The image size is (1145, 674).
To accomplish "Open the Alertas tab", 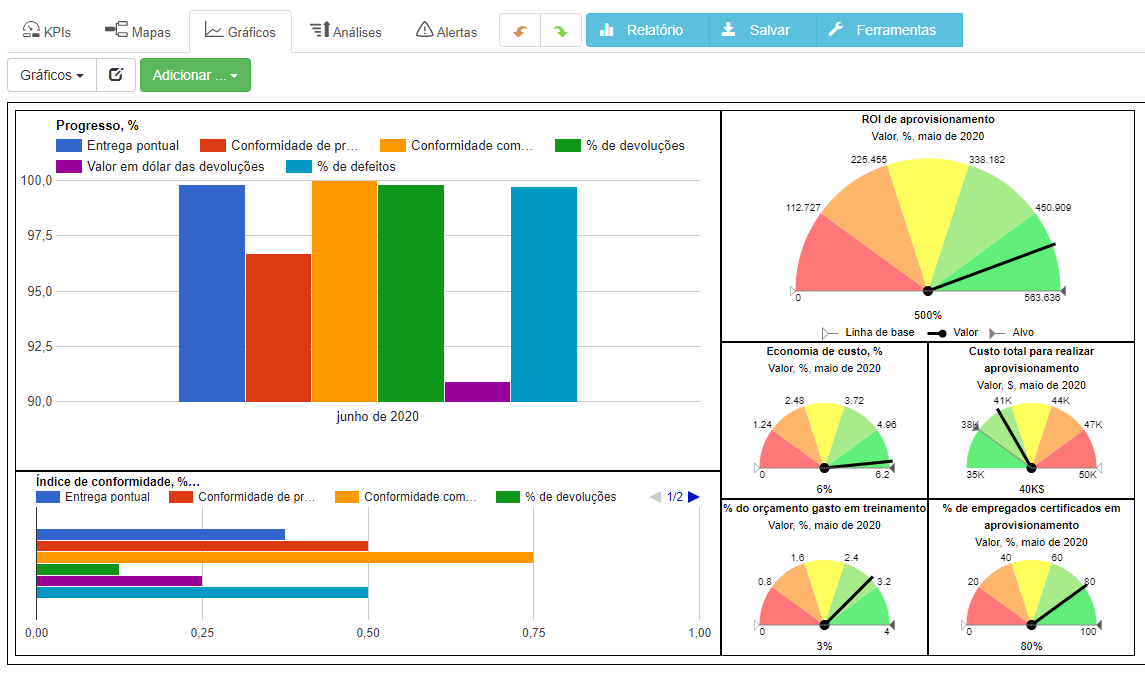I will [446, 31].
